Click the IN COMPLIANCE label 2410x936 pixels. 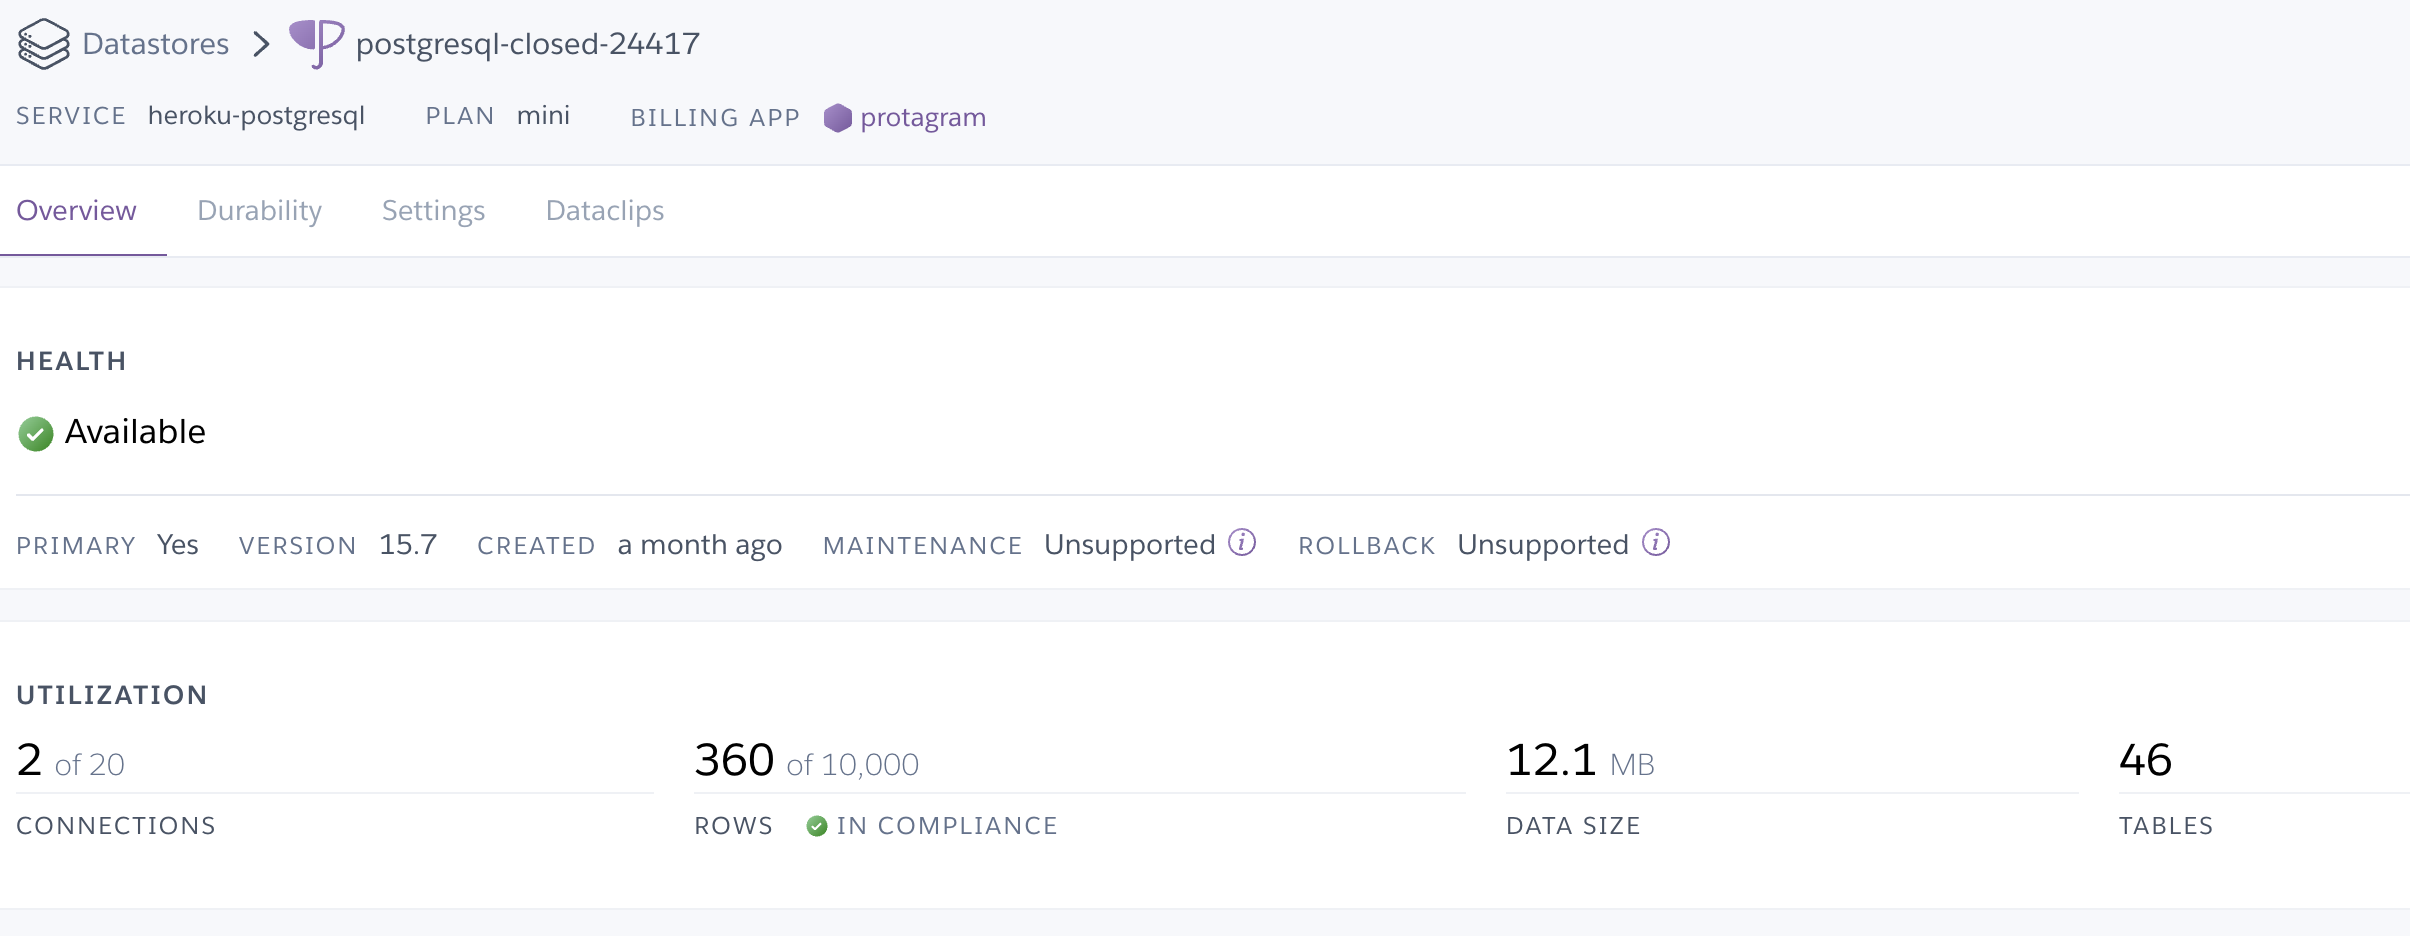[x=947, y=826]
